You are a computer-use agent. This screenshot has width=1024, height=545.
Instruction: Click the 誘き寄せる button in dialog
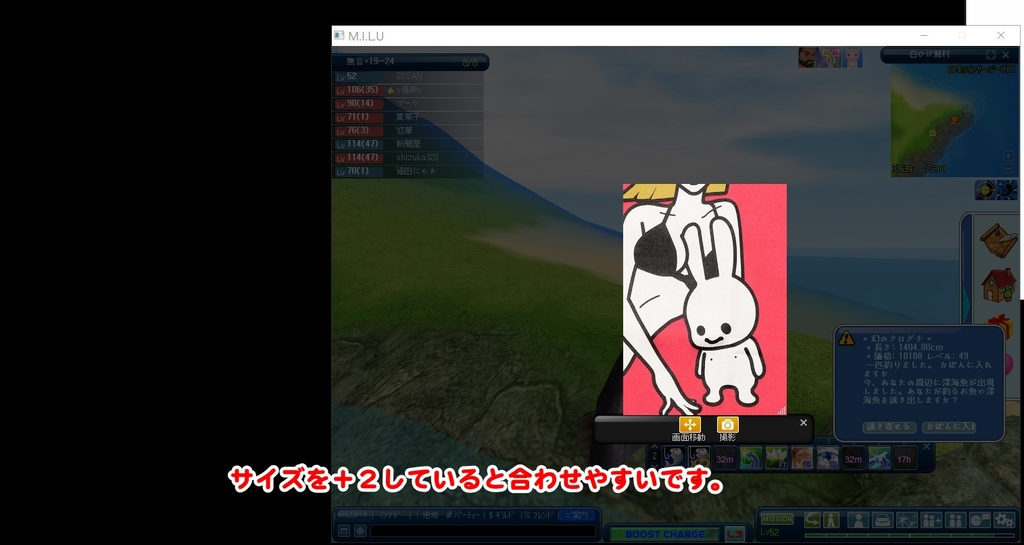tap(888, 427)
